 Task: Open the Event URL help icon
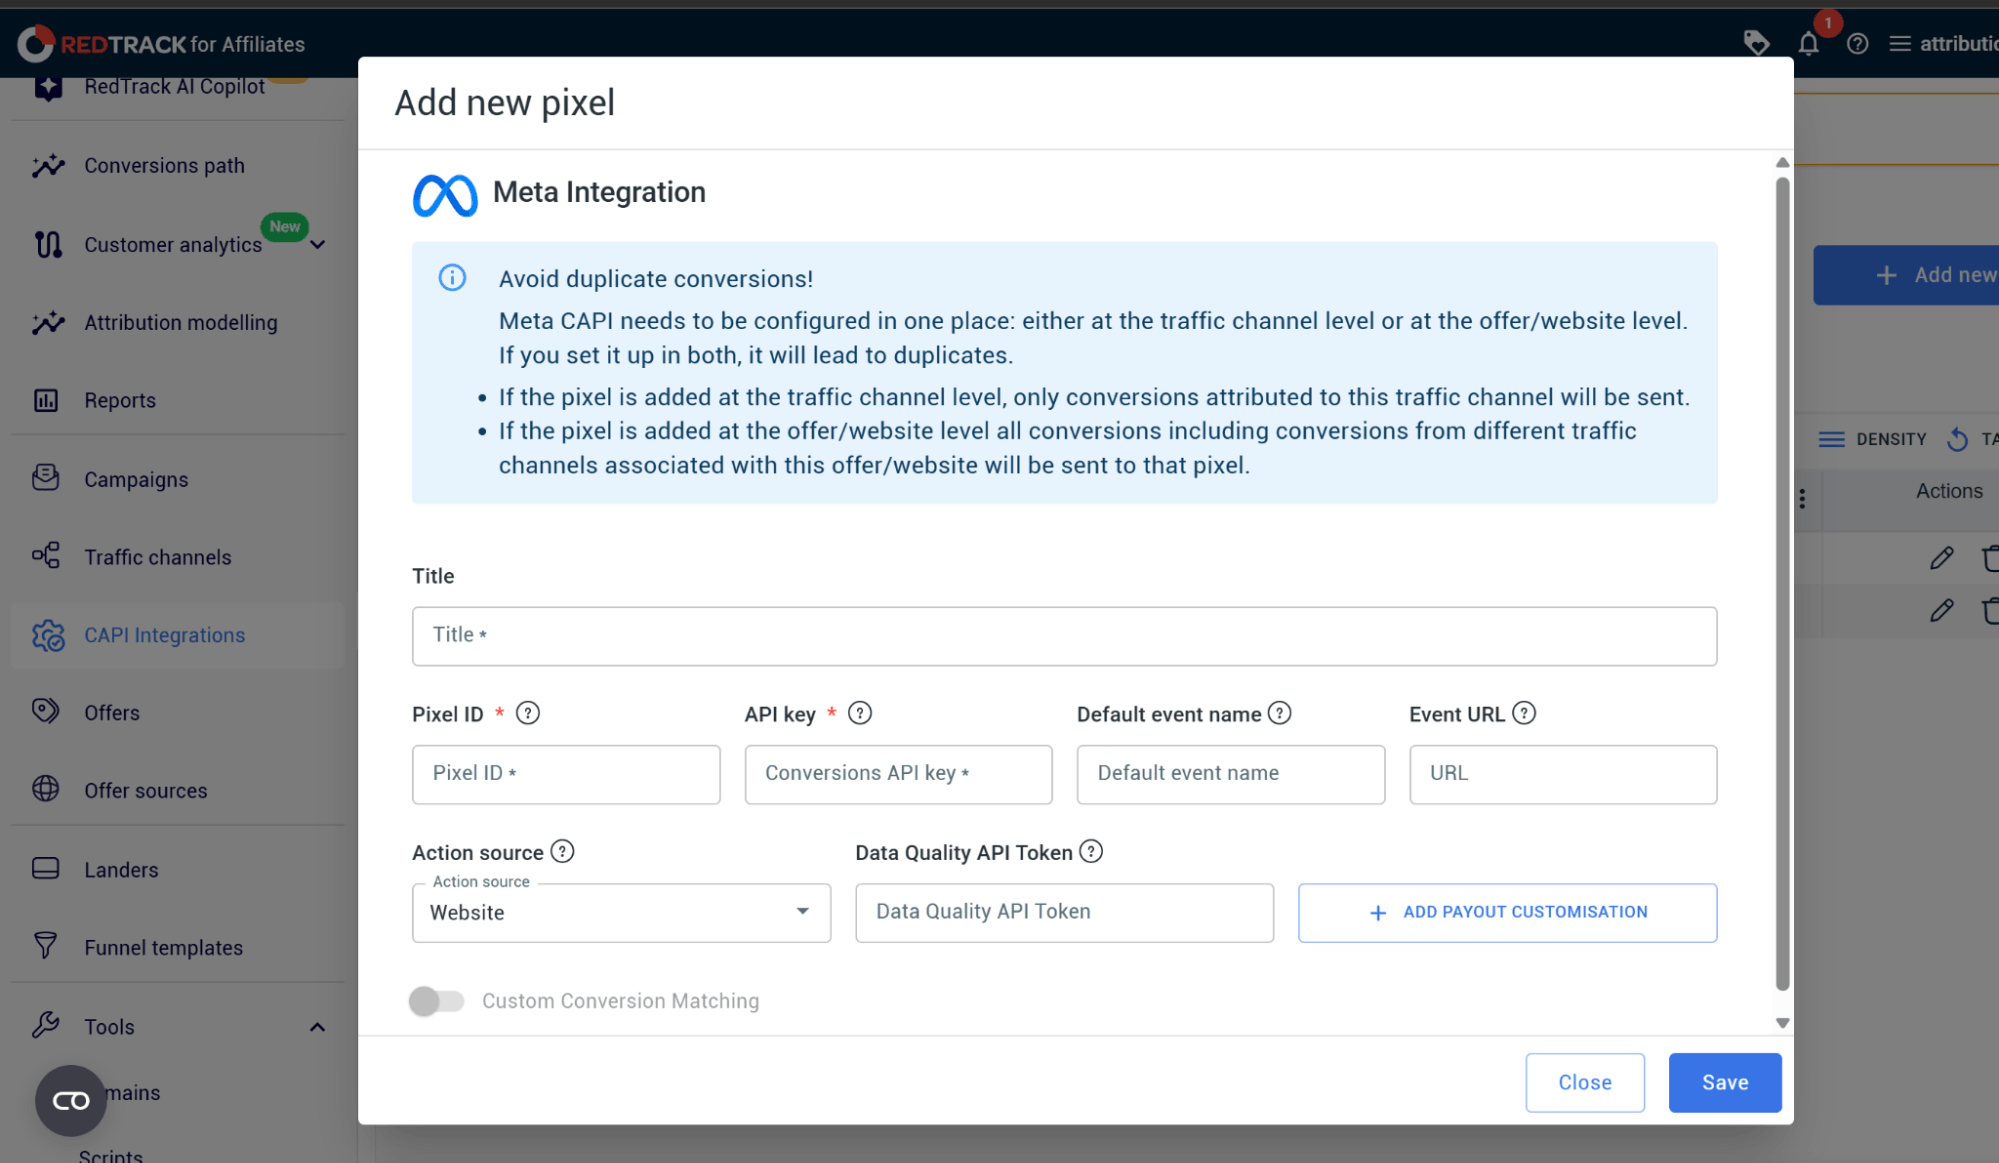coord(1524,713)
